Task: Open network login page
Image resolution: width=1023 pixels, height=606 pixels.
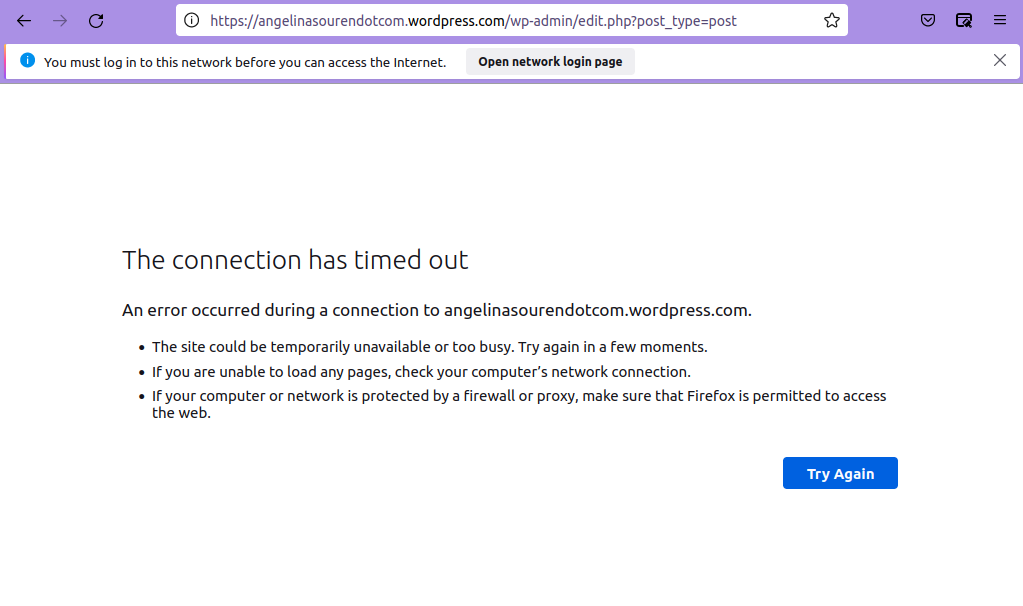Action: 550,62
